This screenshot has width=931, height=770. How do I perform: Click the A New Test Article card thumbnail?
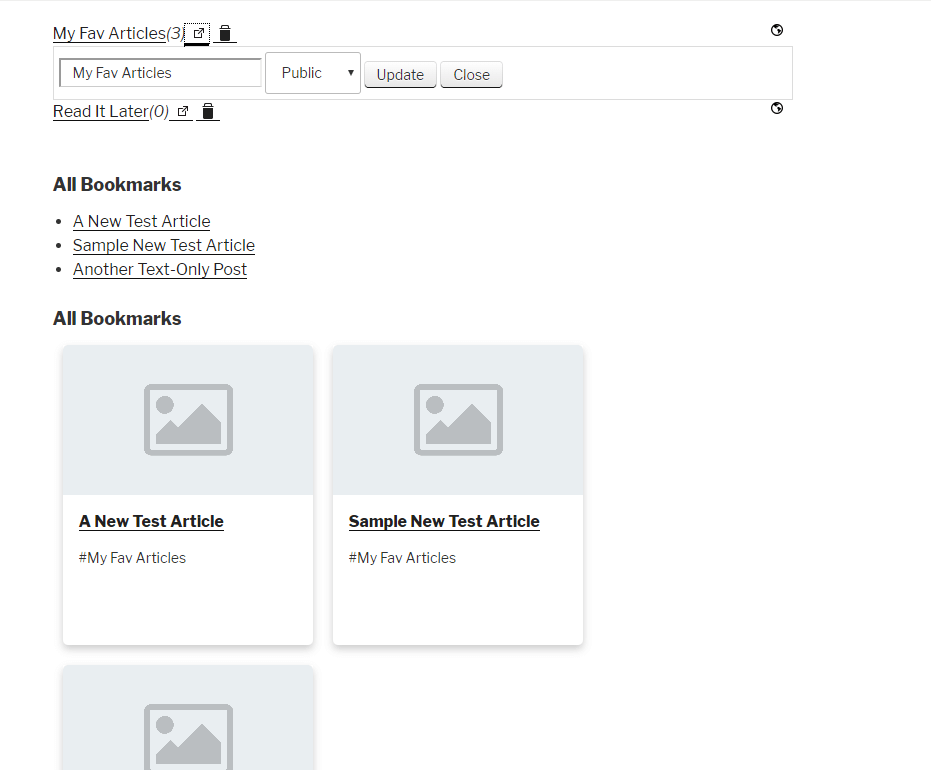(x=188, y=420)
